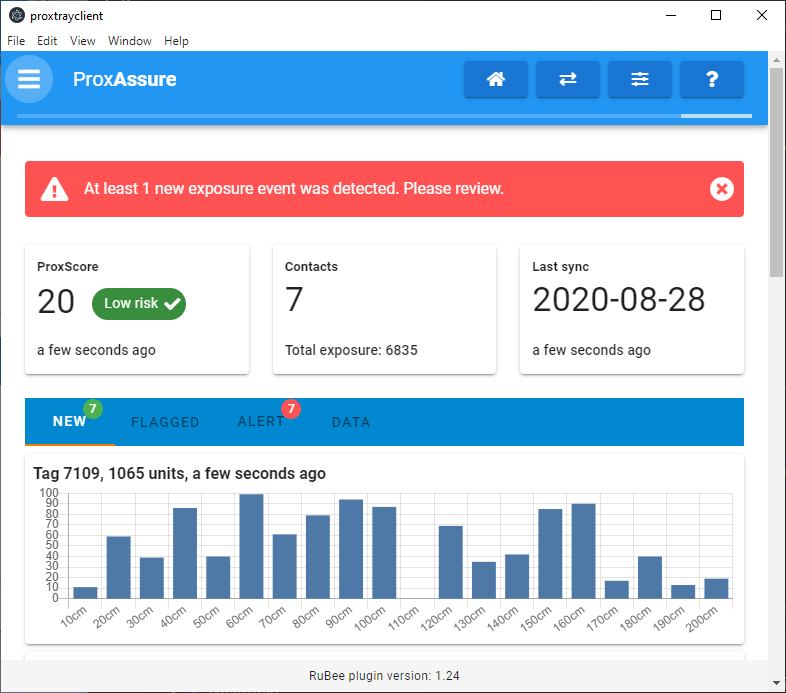786x693 pixels.
Task: Switch to the FLAGGED tab
Action: (x=165, y=422)
